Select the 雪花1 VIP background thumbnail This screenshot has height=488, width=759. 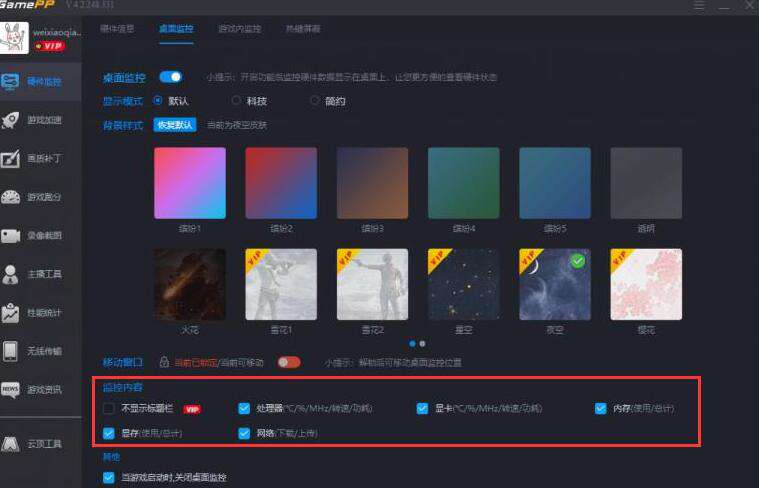[x=281, y=285]
